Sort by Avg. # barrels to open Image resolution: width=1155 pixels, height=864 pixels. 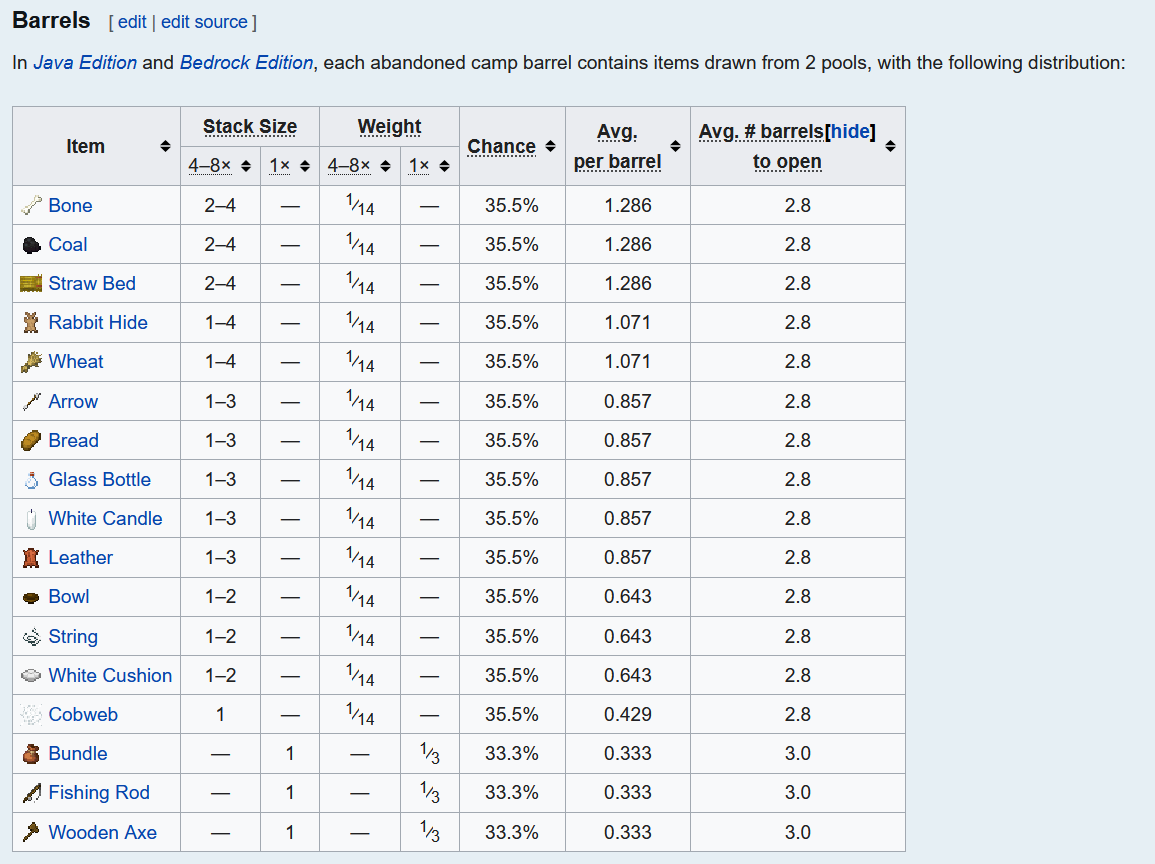[x=891, y=146]
